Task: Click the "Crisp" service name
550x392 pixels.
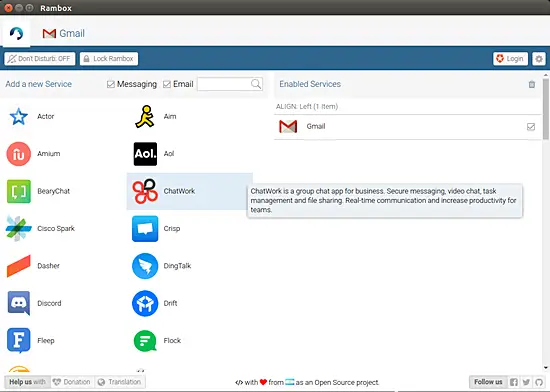Action: point(172,229)
